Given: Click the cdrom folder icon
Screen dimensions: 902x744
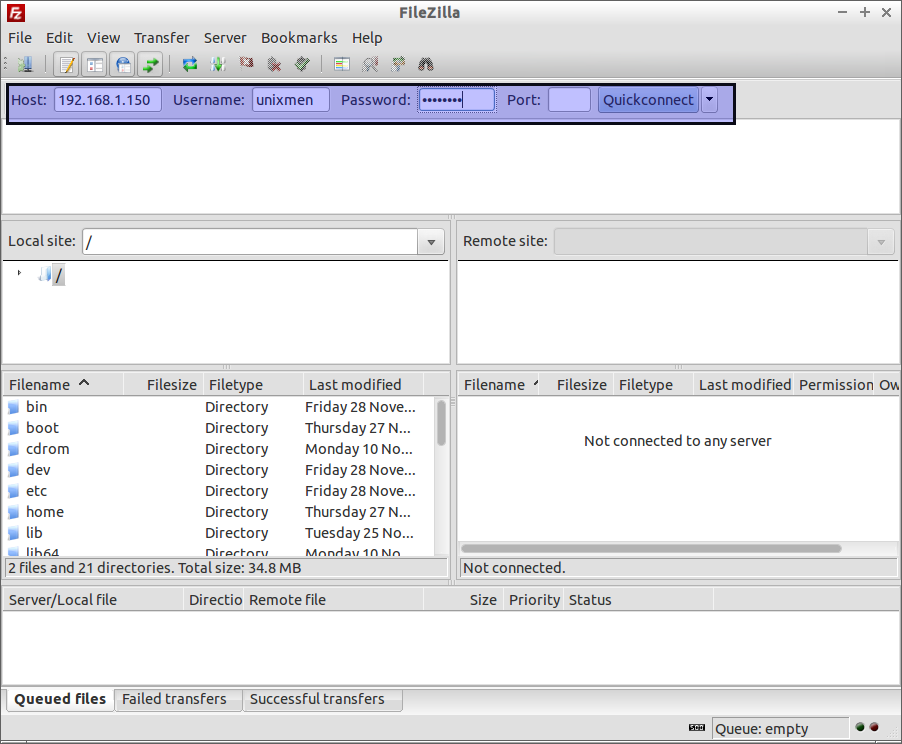Looking at the screenshot, I should click(14, 449).
